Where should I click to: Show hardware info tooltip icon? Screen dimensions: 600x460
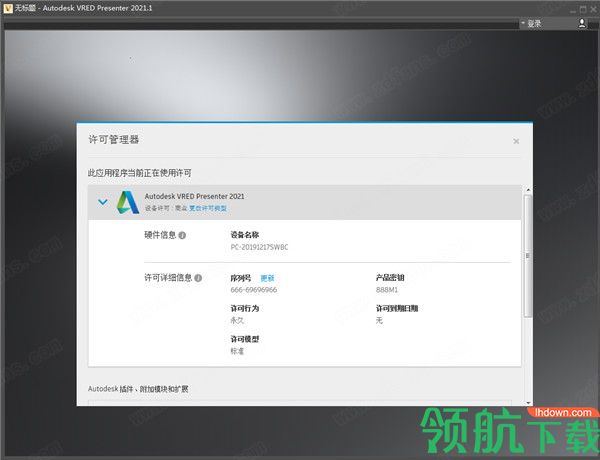183,235
